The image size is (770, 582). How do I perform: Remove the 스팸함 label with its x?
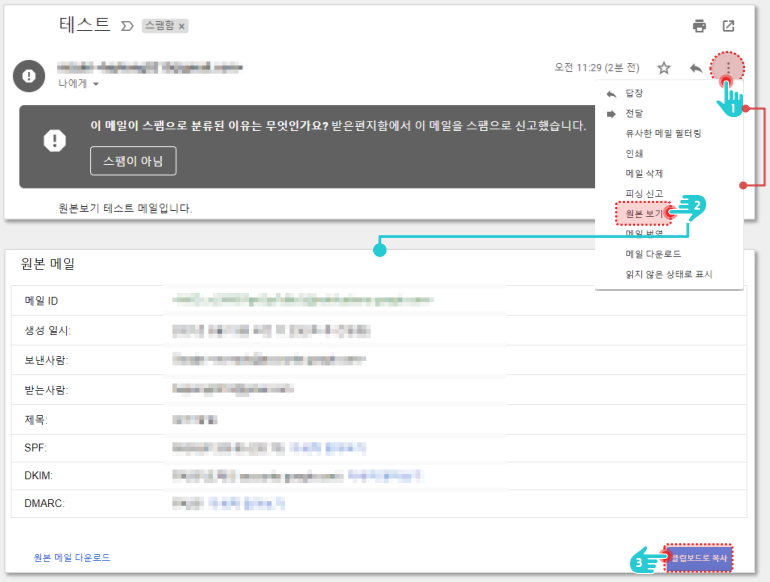182,26
